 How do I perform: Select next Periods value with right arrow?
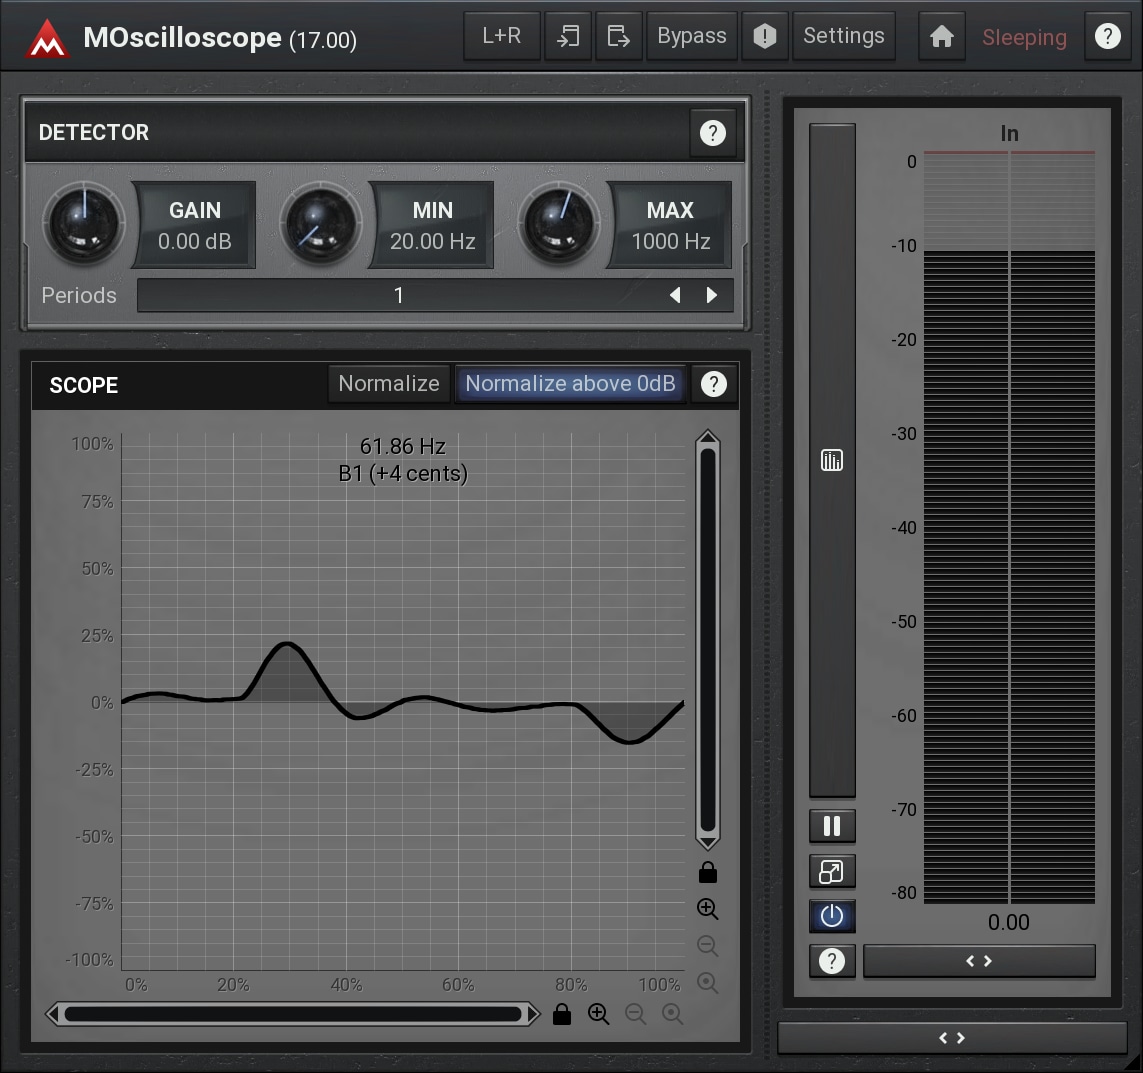click(x=712, y=295)
